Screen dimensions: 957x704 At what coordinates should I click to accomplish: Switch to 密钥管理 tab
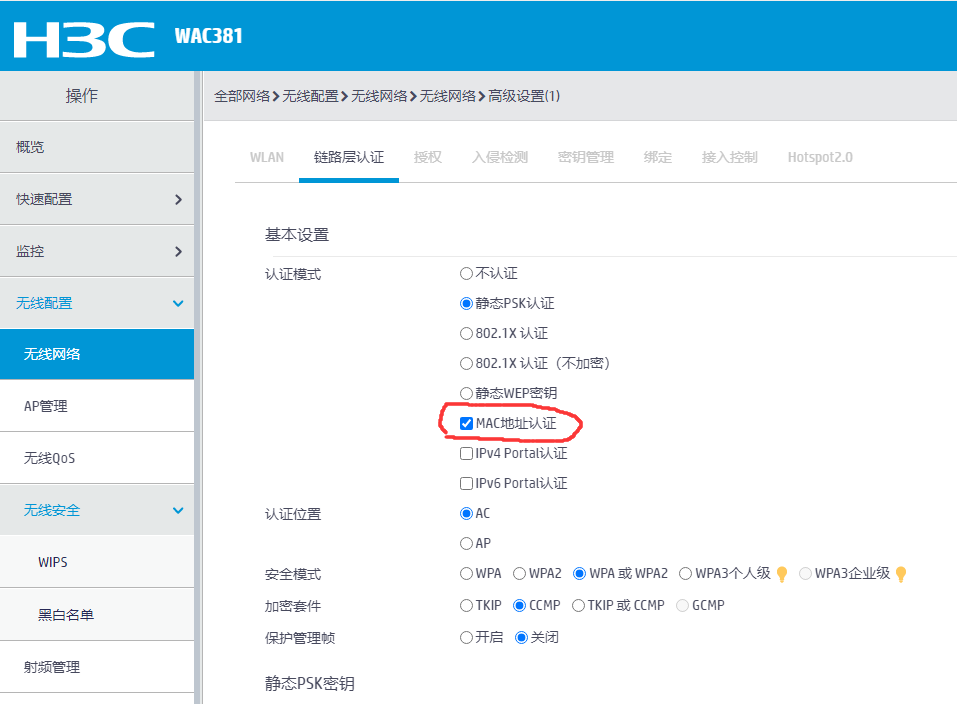pos(586,158)
